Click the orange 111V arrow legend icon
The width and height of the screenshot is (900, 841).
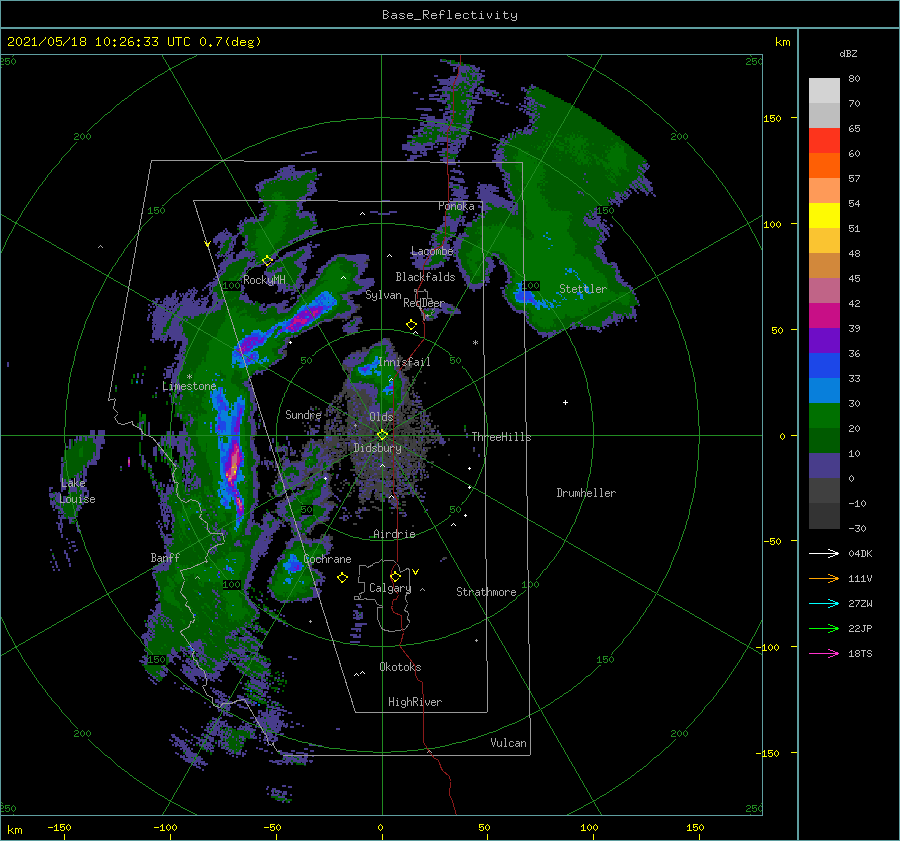point(824,579)
